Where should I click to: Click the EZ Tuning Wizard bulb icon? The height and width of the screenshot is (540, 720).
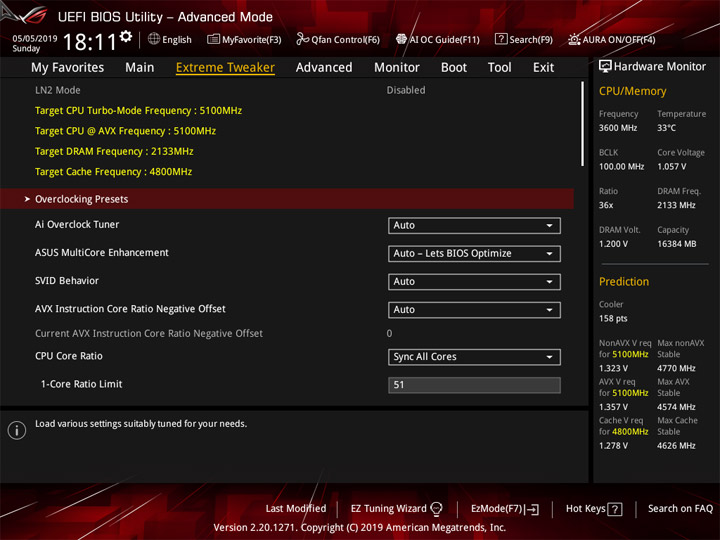[436, 509]
